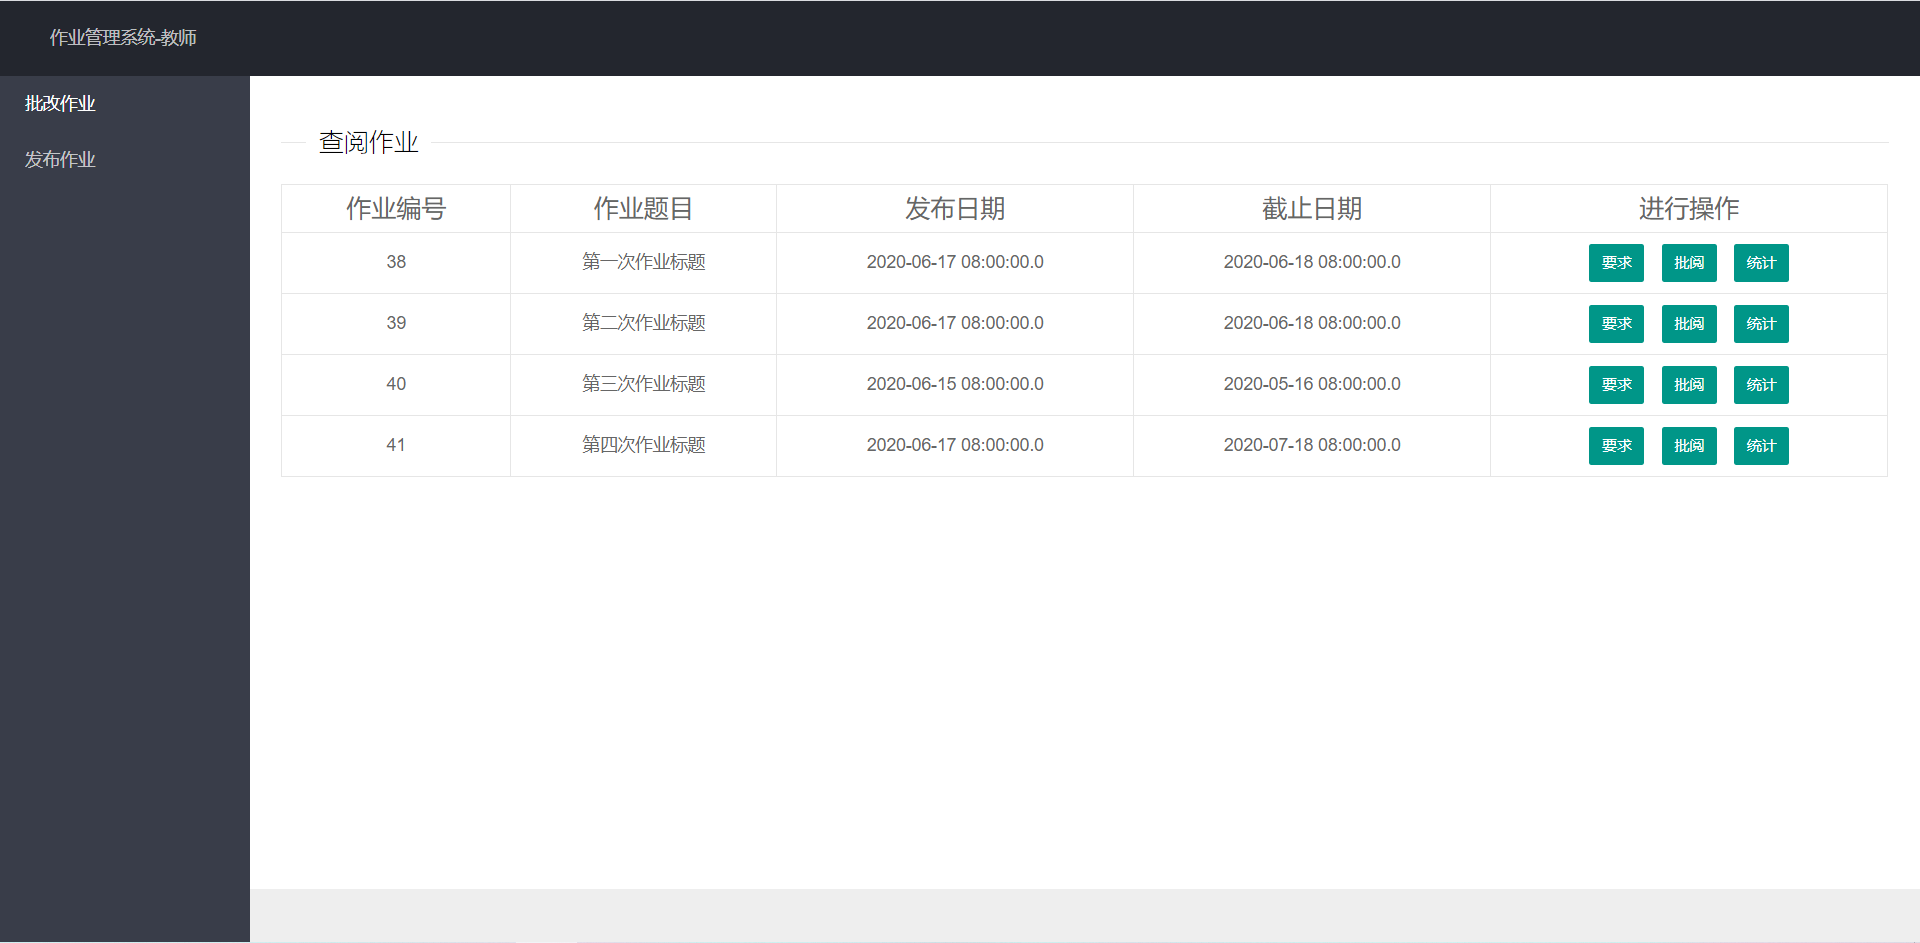Select the 第四次作业标题 cell
The image size is (1920, 943).
(643, 446)
